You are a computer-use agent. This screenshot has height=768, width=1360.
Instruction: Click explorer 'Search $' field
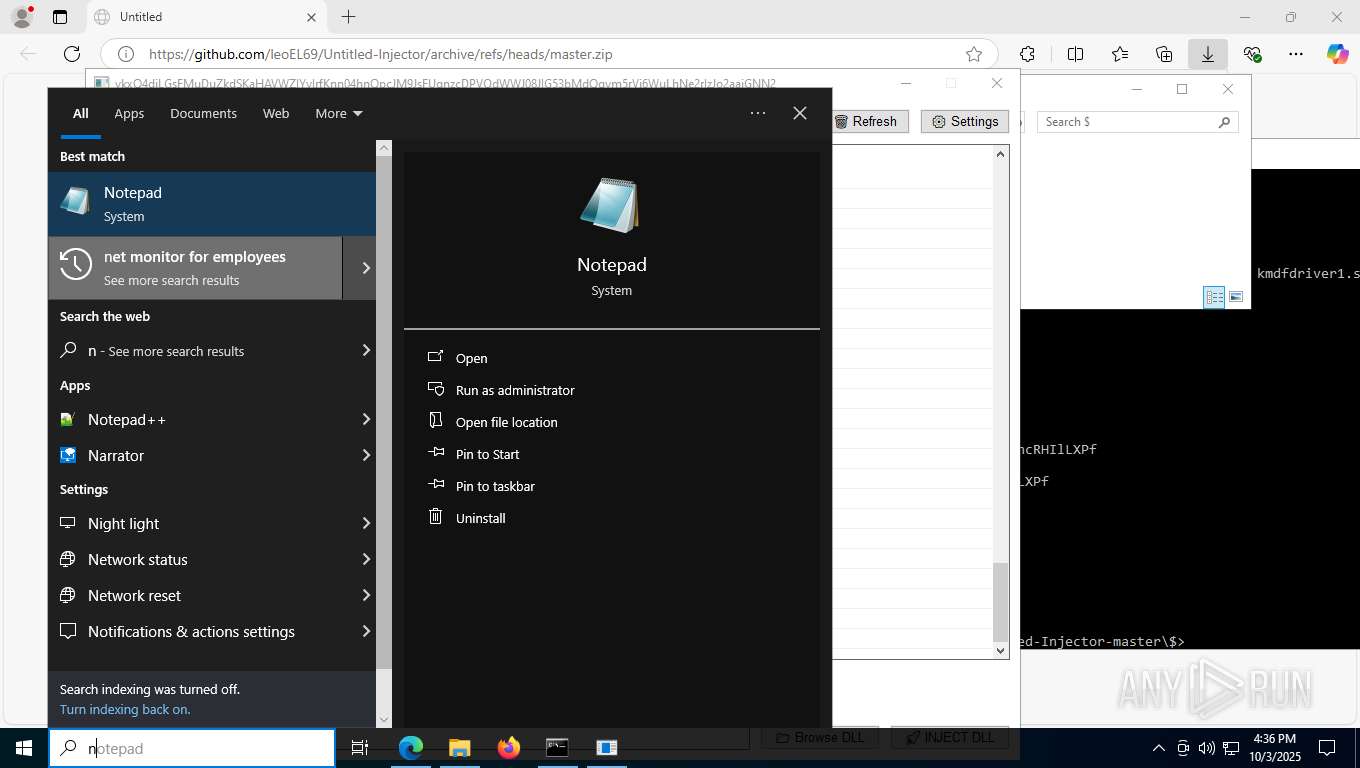tap(1138, 121)
